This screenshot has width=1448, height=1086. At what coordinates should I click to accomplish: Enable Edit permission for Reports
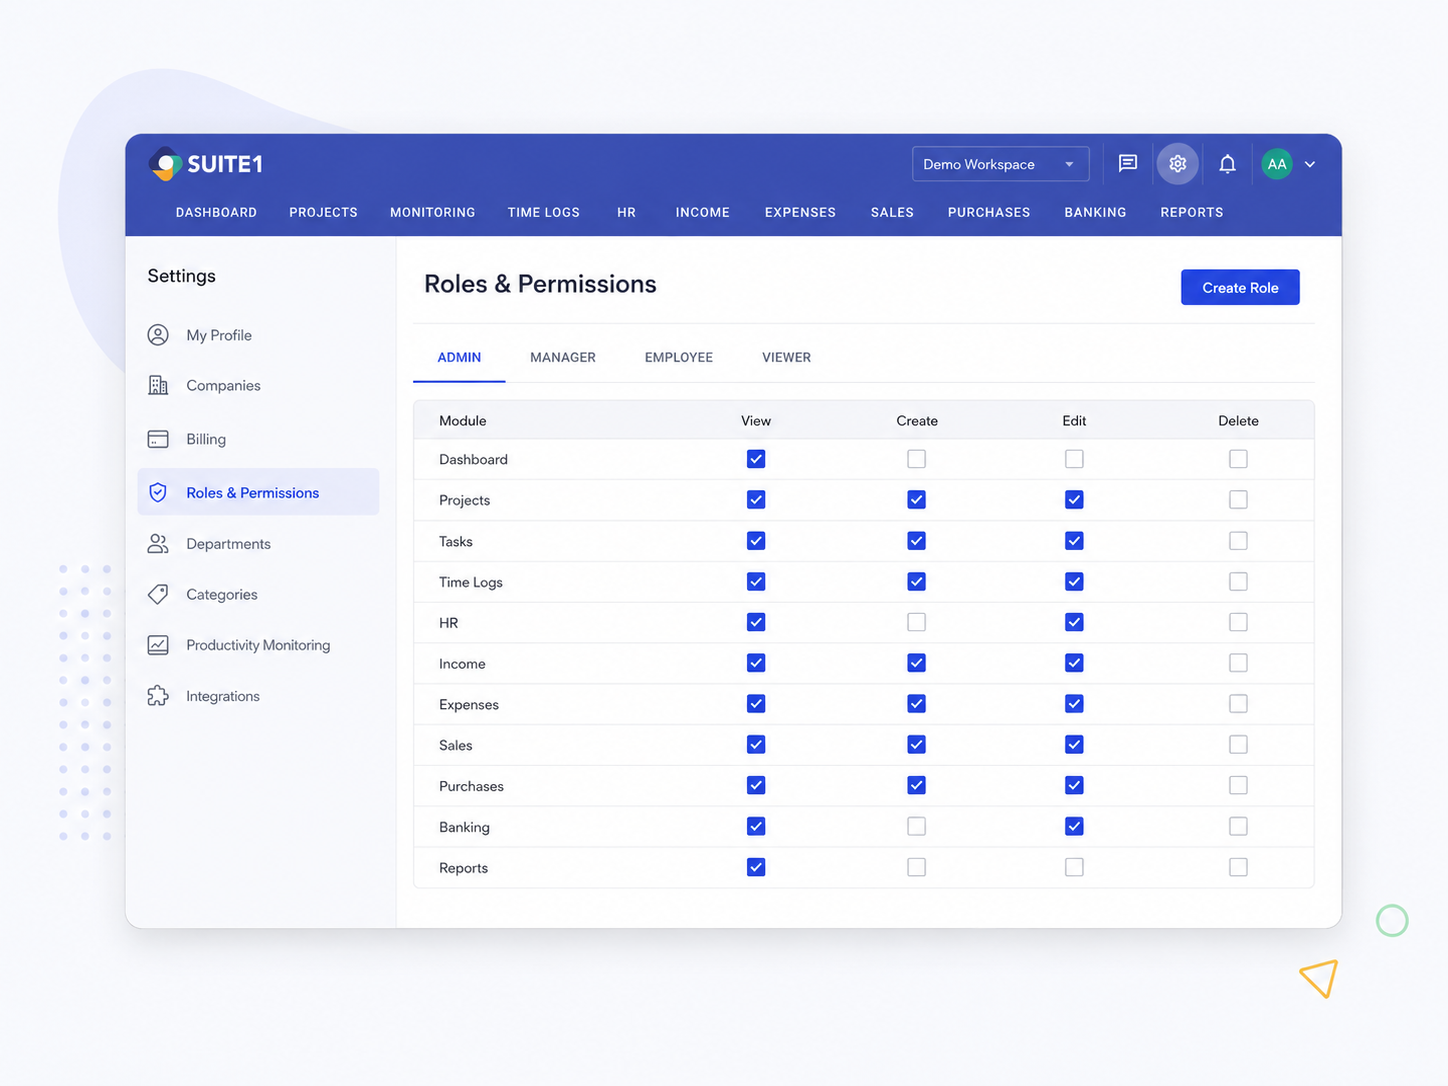(1074, 867)
